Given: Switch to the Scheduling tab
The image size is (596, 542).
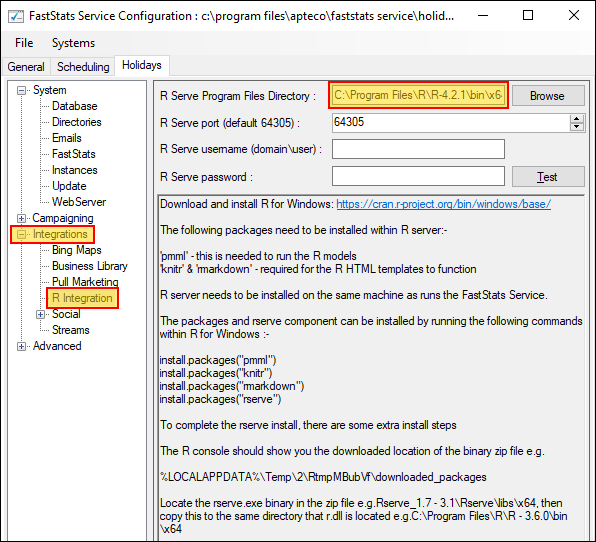Looking at the screenshot, I should (83, 67).
